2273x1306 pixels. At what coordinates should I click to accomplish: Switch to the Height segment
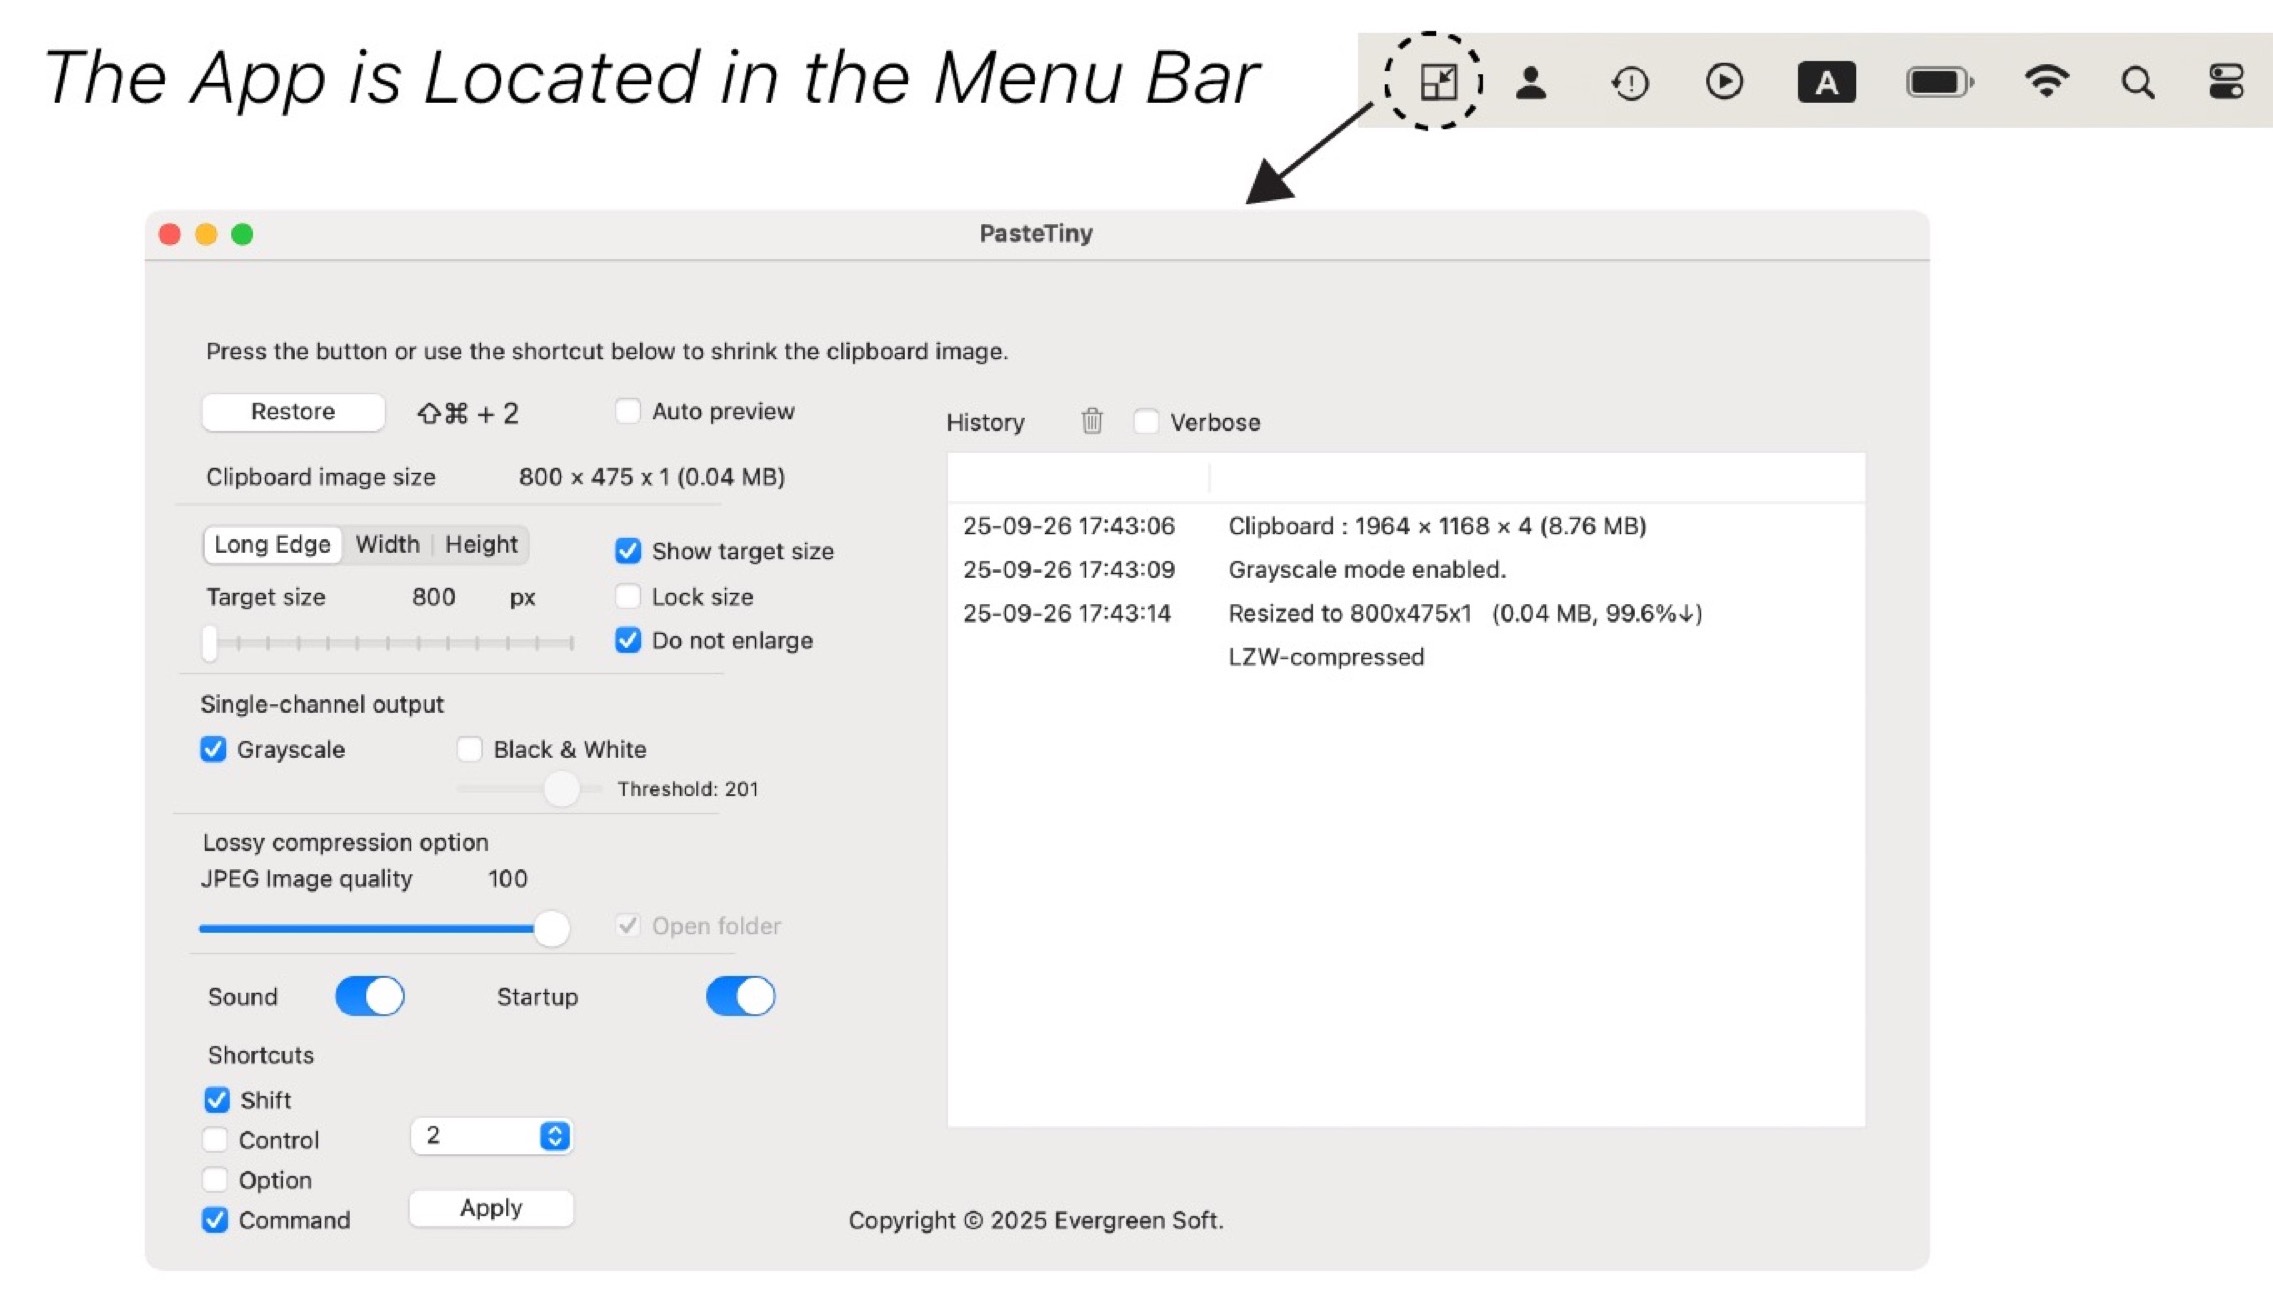[x=481, y=544]
